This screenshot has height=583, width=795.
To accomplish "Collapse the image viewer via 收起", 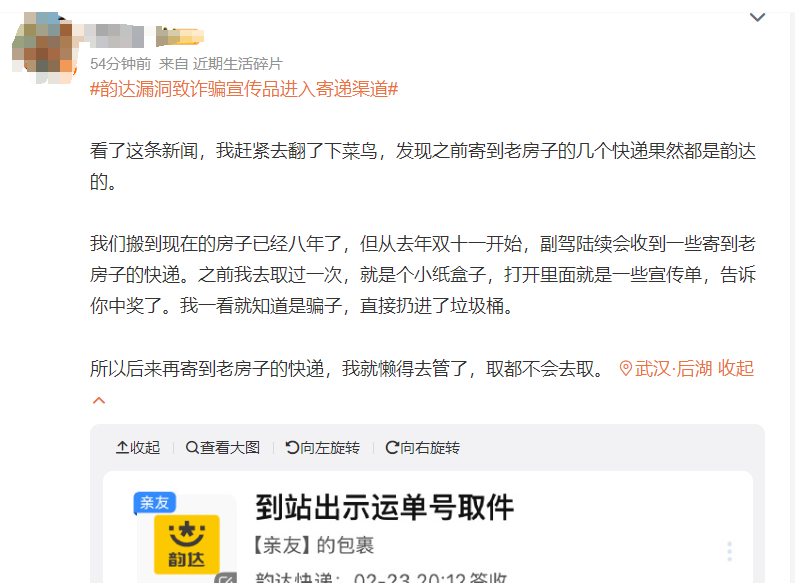I will click(x=138, y=448).
